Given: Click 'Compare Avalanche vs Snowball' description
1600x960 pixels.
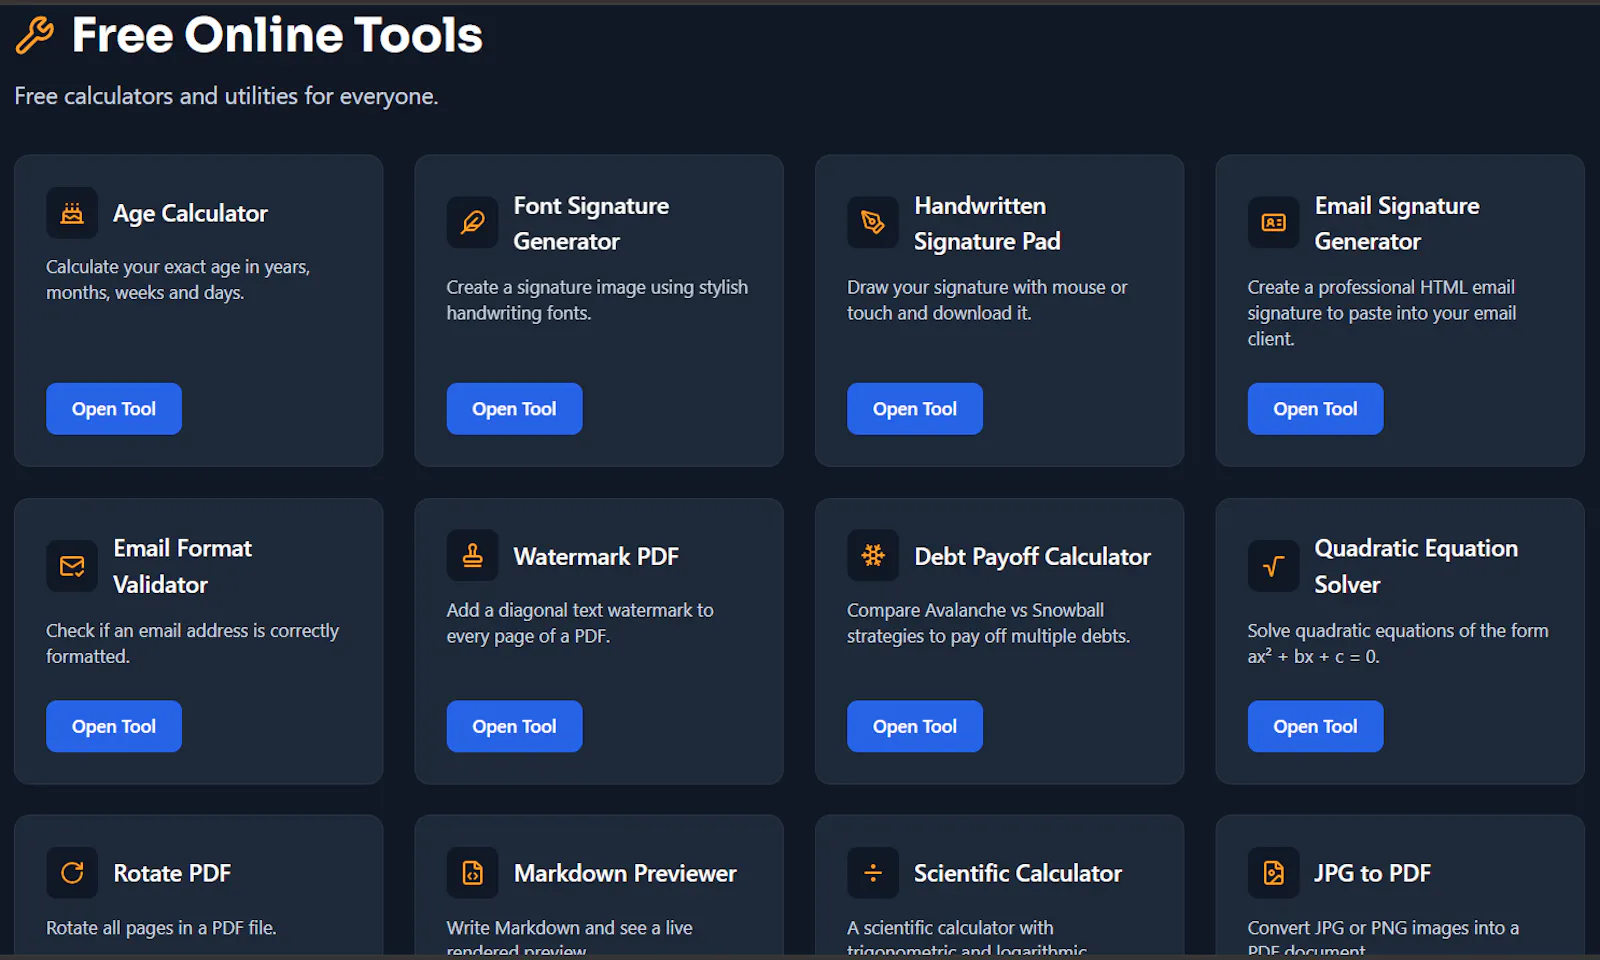Looking at the screenshot, I should 988,623.
